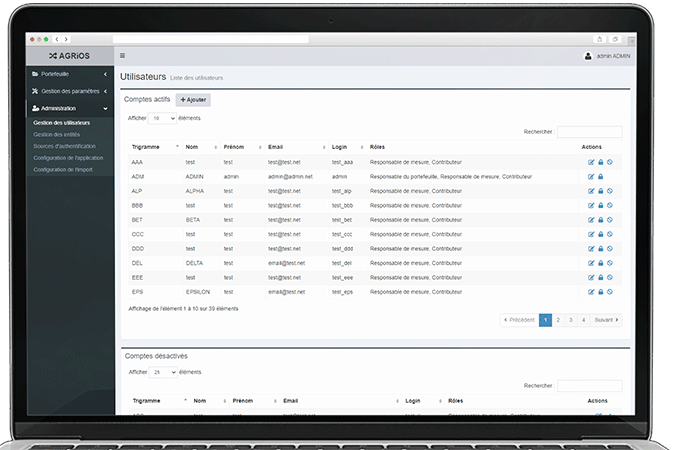Edit user ALP with pencil icon
Screen dimensions: 675x450
591,191
